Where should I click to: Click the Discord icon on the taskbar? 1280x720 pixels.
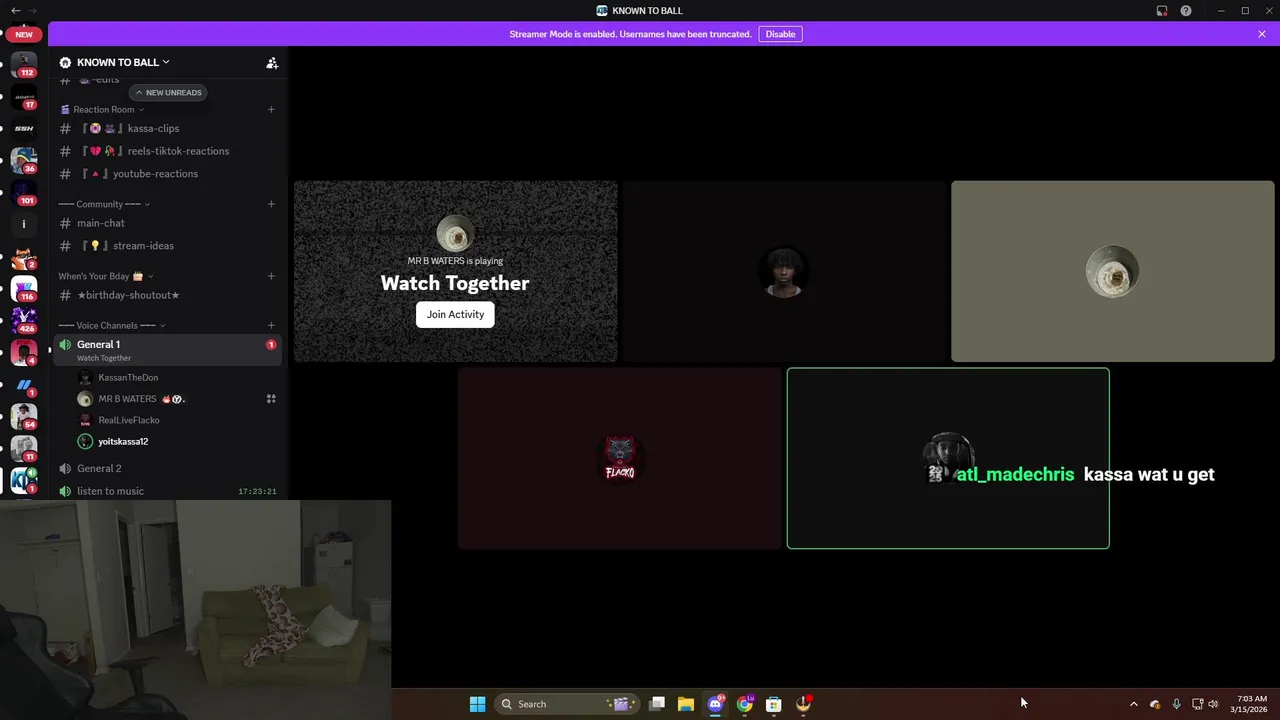(x=716, y=704)
